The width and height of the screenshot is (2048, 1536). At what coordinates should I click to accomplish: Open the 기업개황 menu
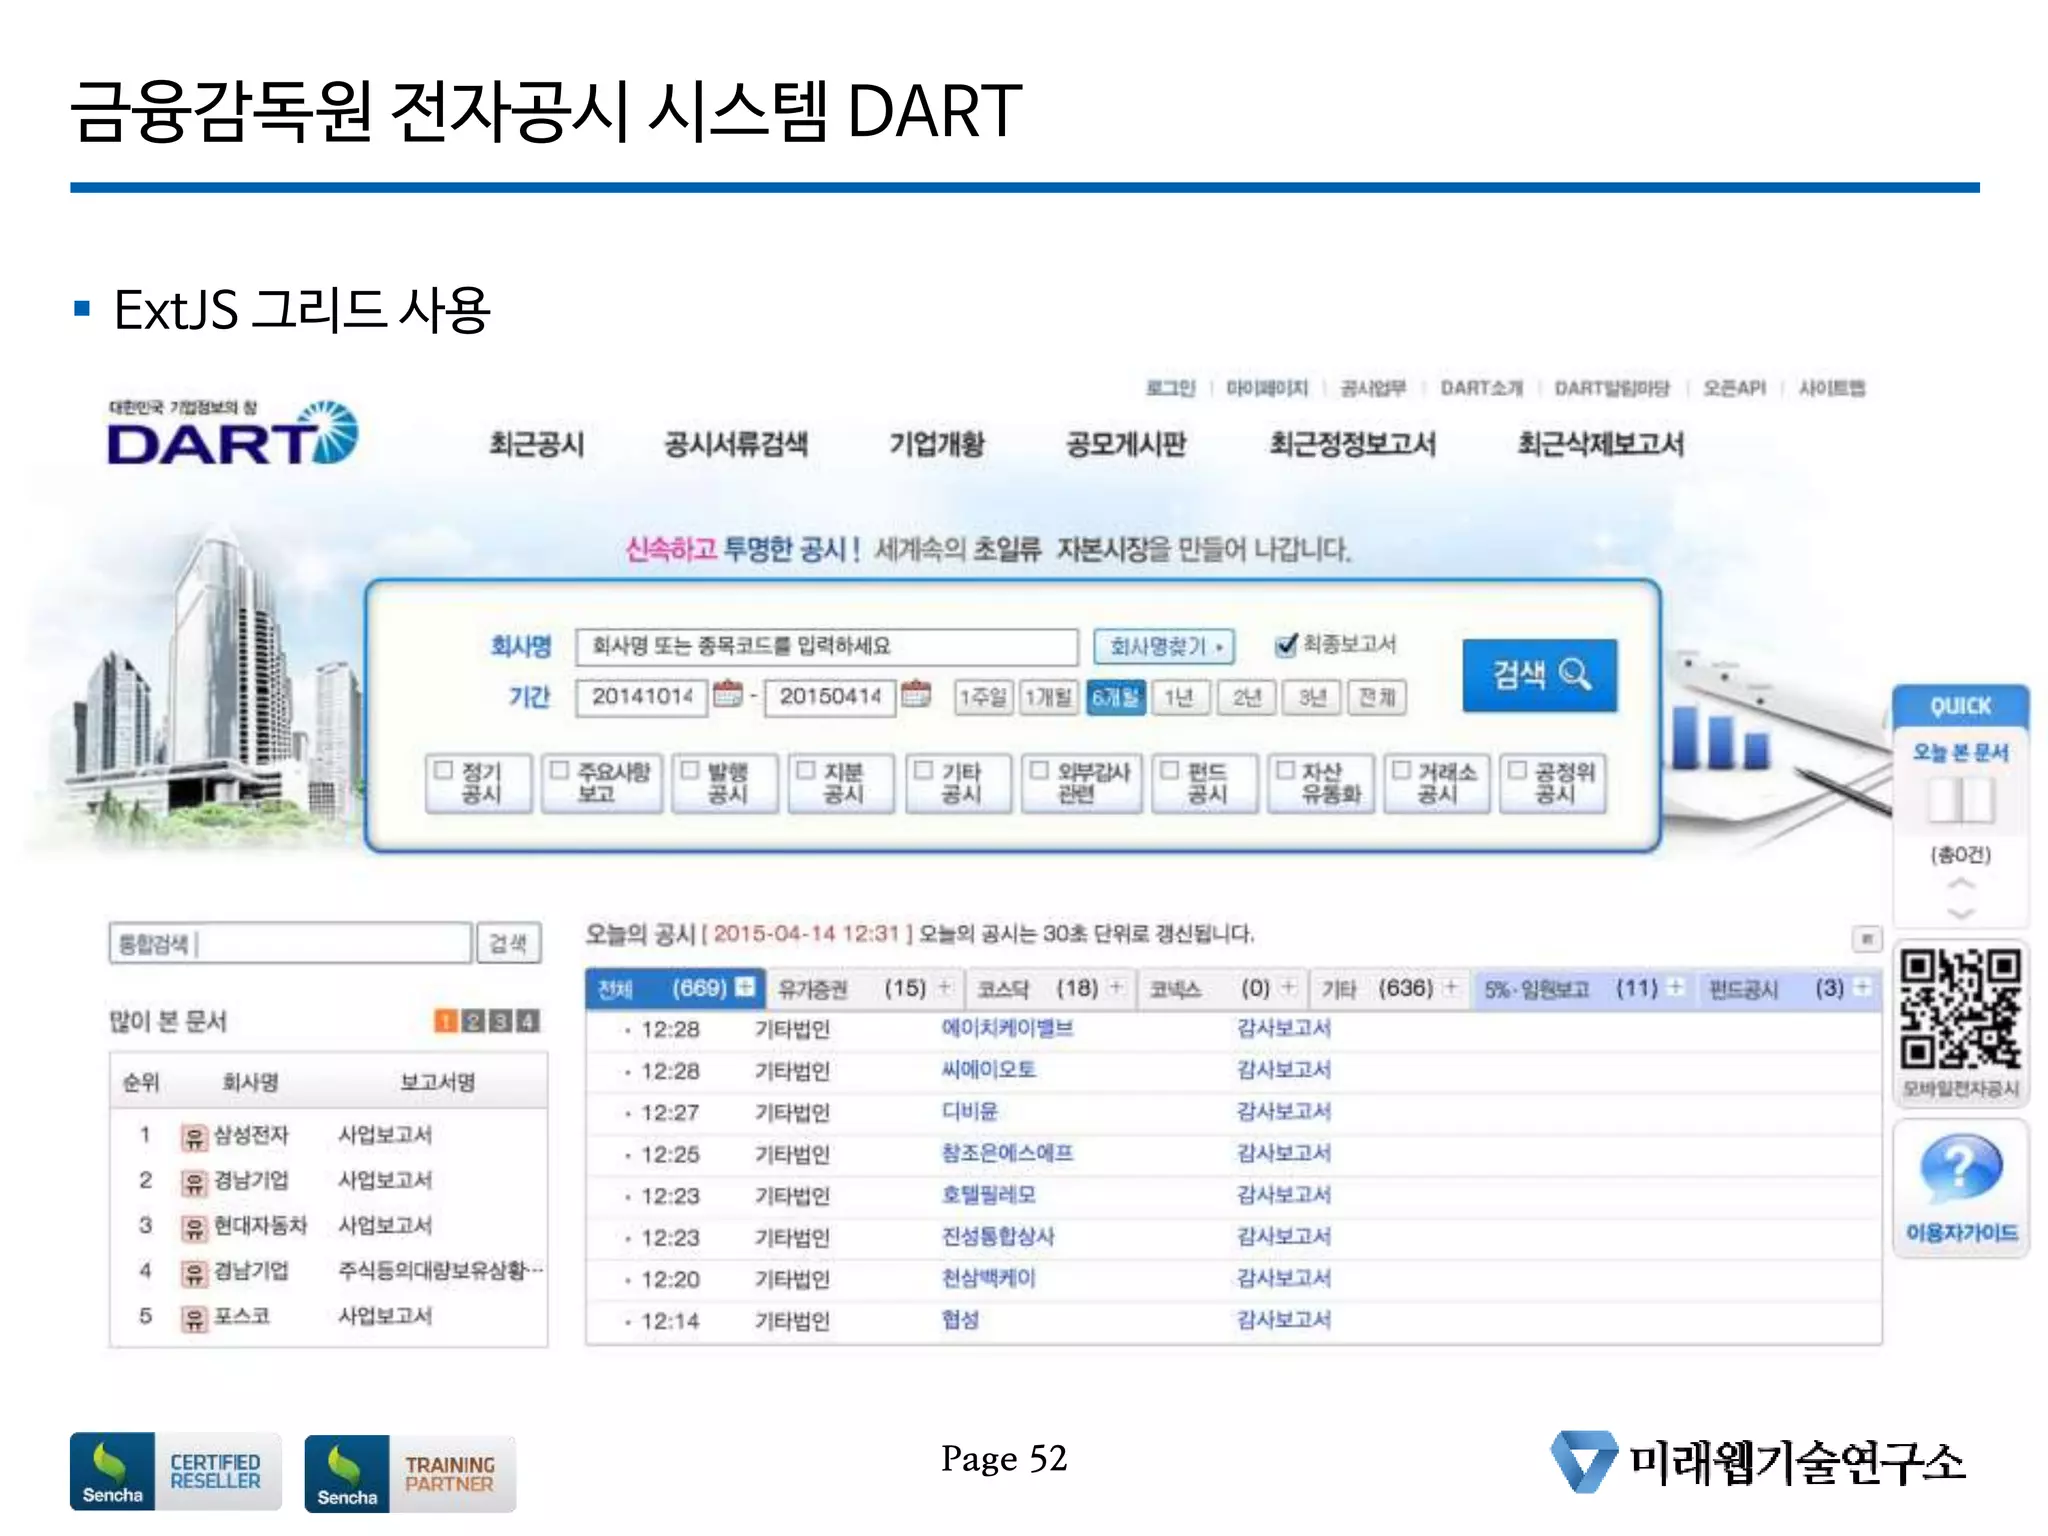937,444
